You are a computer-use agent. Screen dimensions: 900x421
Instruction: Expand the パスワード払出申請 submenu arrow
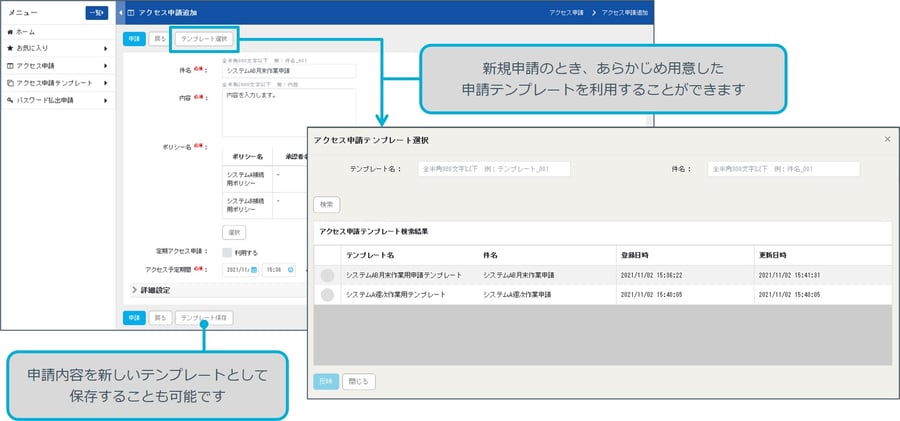106,101
